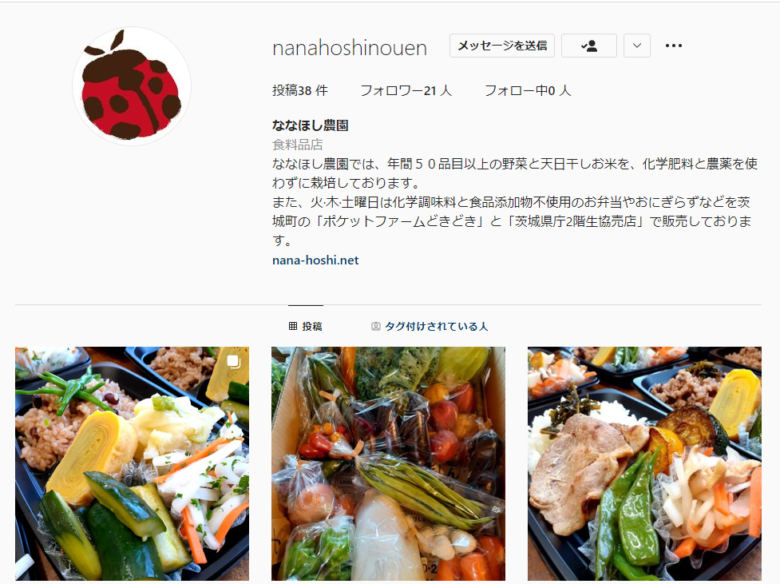This screenshot has width=780, height=584.
Task: Switch to the タグ付けされている人 tab
Action: pos(429,326)
